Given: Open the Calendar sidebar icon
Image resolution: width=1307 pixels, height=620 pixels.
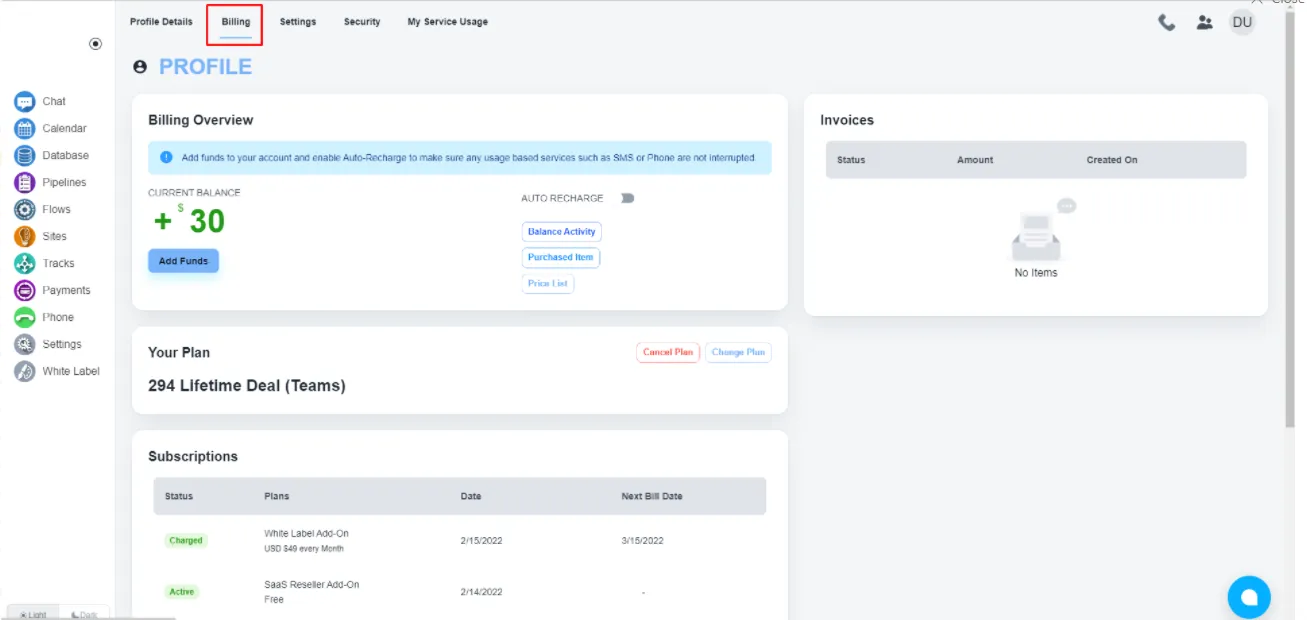Looking at the screenshot, I should tap(25, 129).
